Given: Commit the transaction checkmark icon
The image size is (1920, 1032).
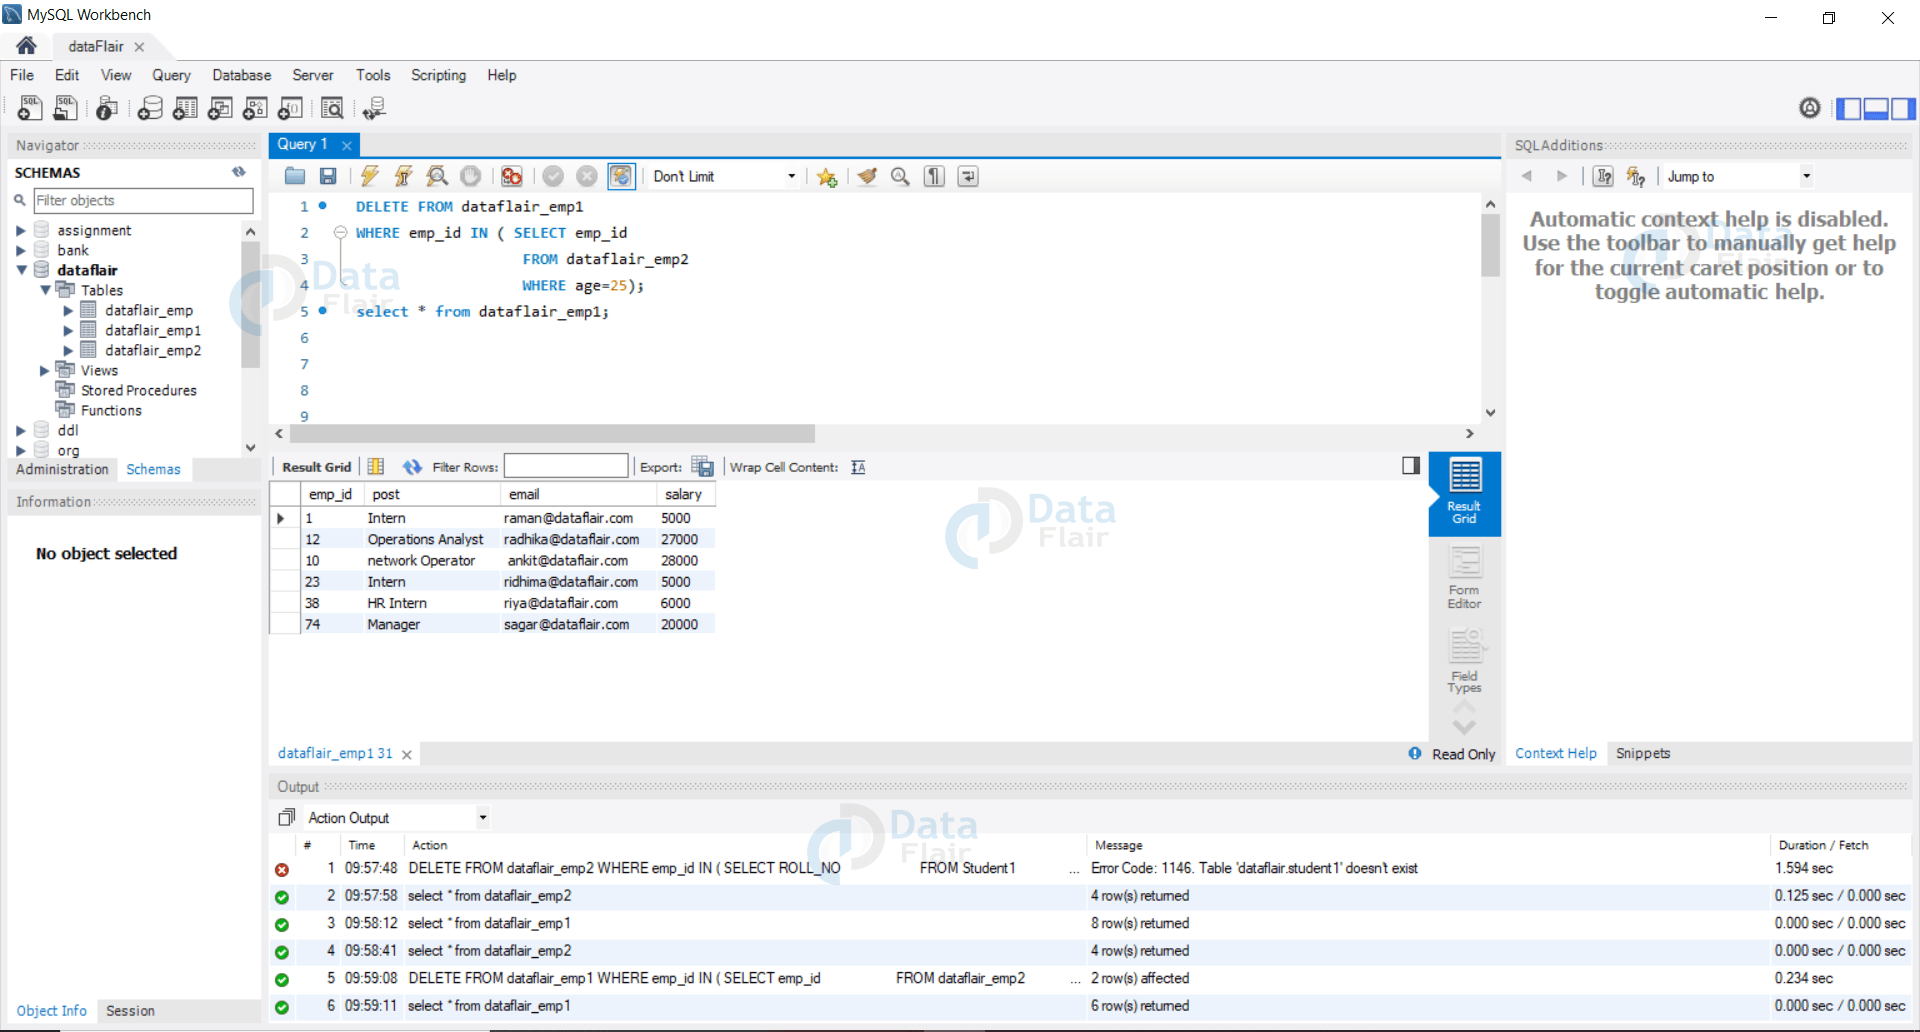Looking at the screenshot, I should point(553,176).
